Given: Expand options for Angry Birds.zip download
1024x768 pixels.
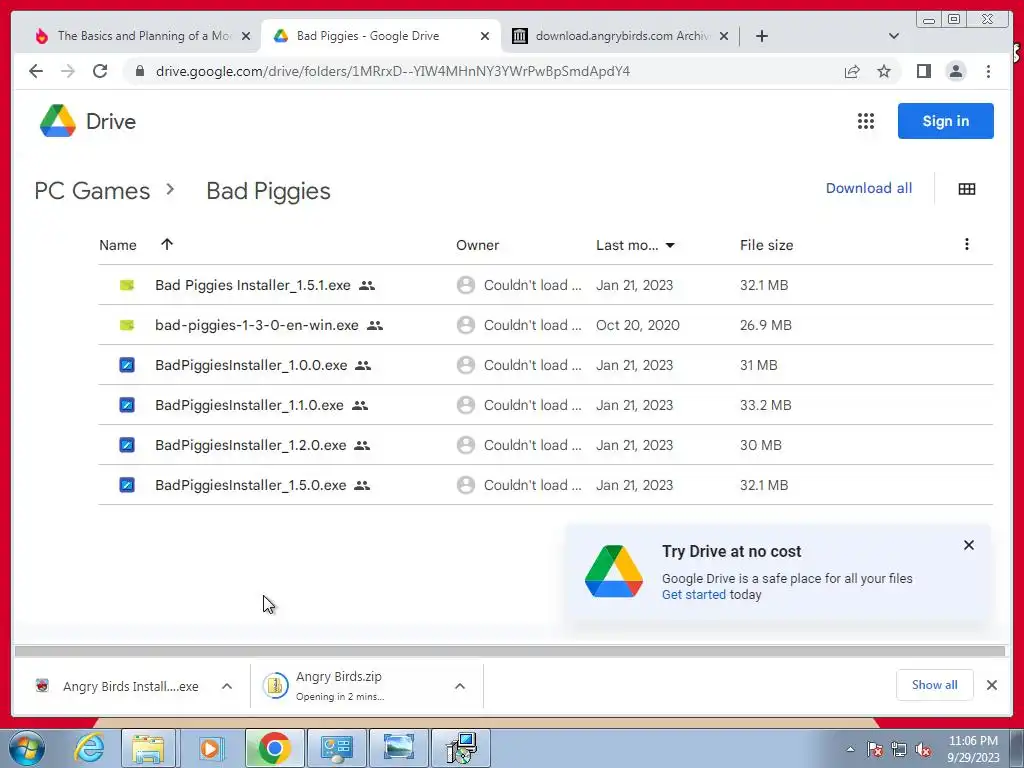Looking at the screenshot, I should [460, 686].
